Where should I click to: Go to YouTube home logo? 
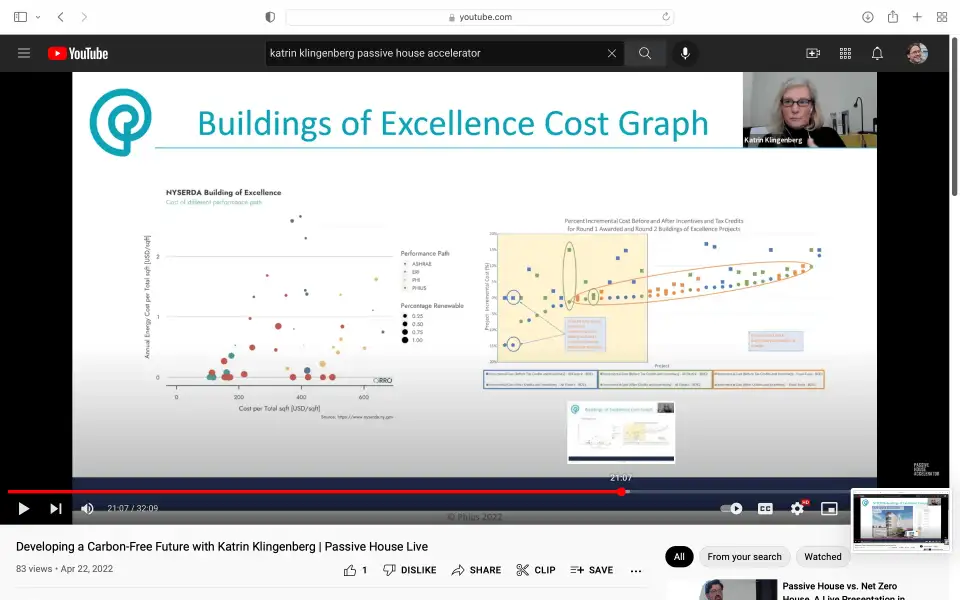point(78,53)
